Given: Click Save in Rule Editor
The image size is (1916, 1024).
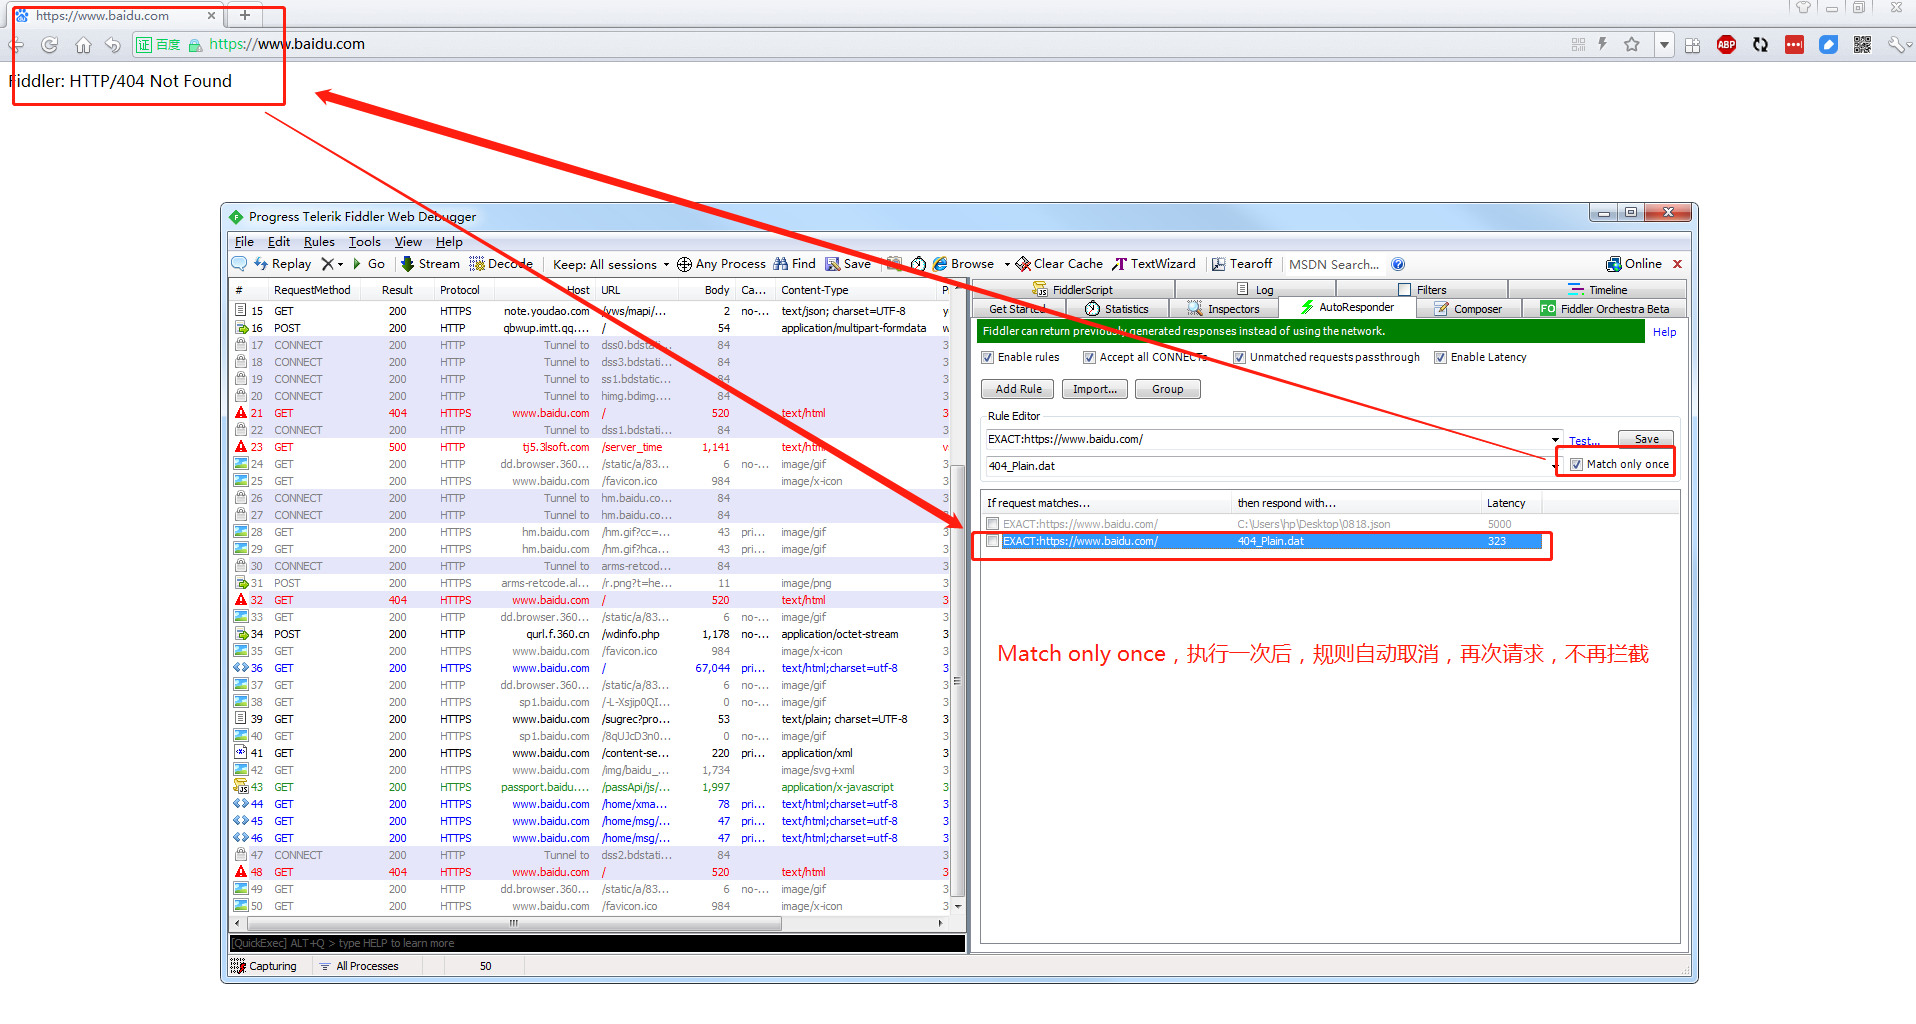Looking at the screenshot, I should pos(1646,439).
